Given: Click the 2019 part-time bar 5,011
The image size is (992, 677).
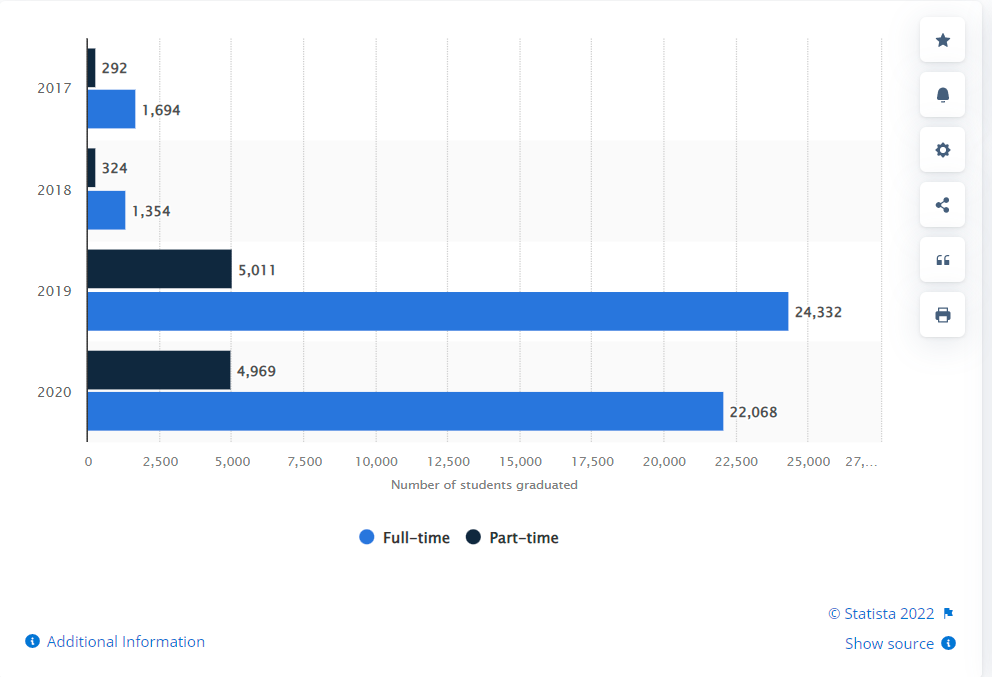Looking at the screenshot, I should 159,269.
